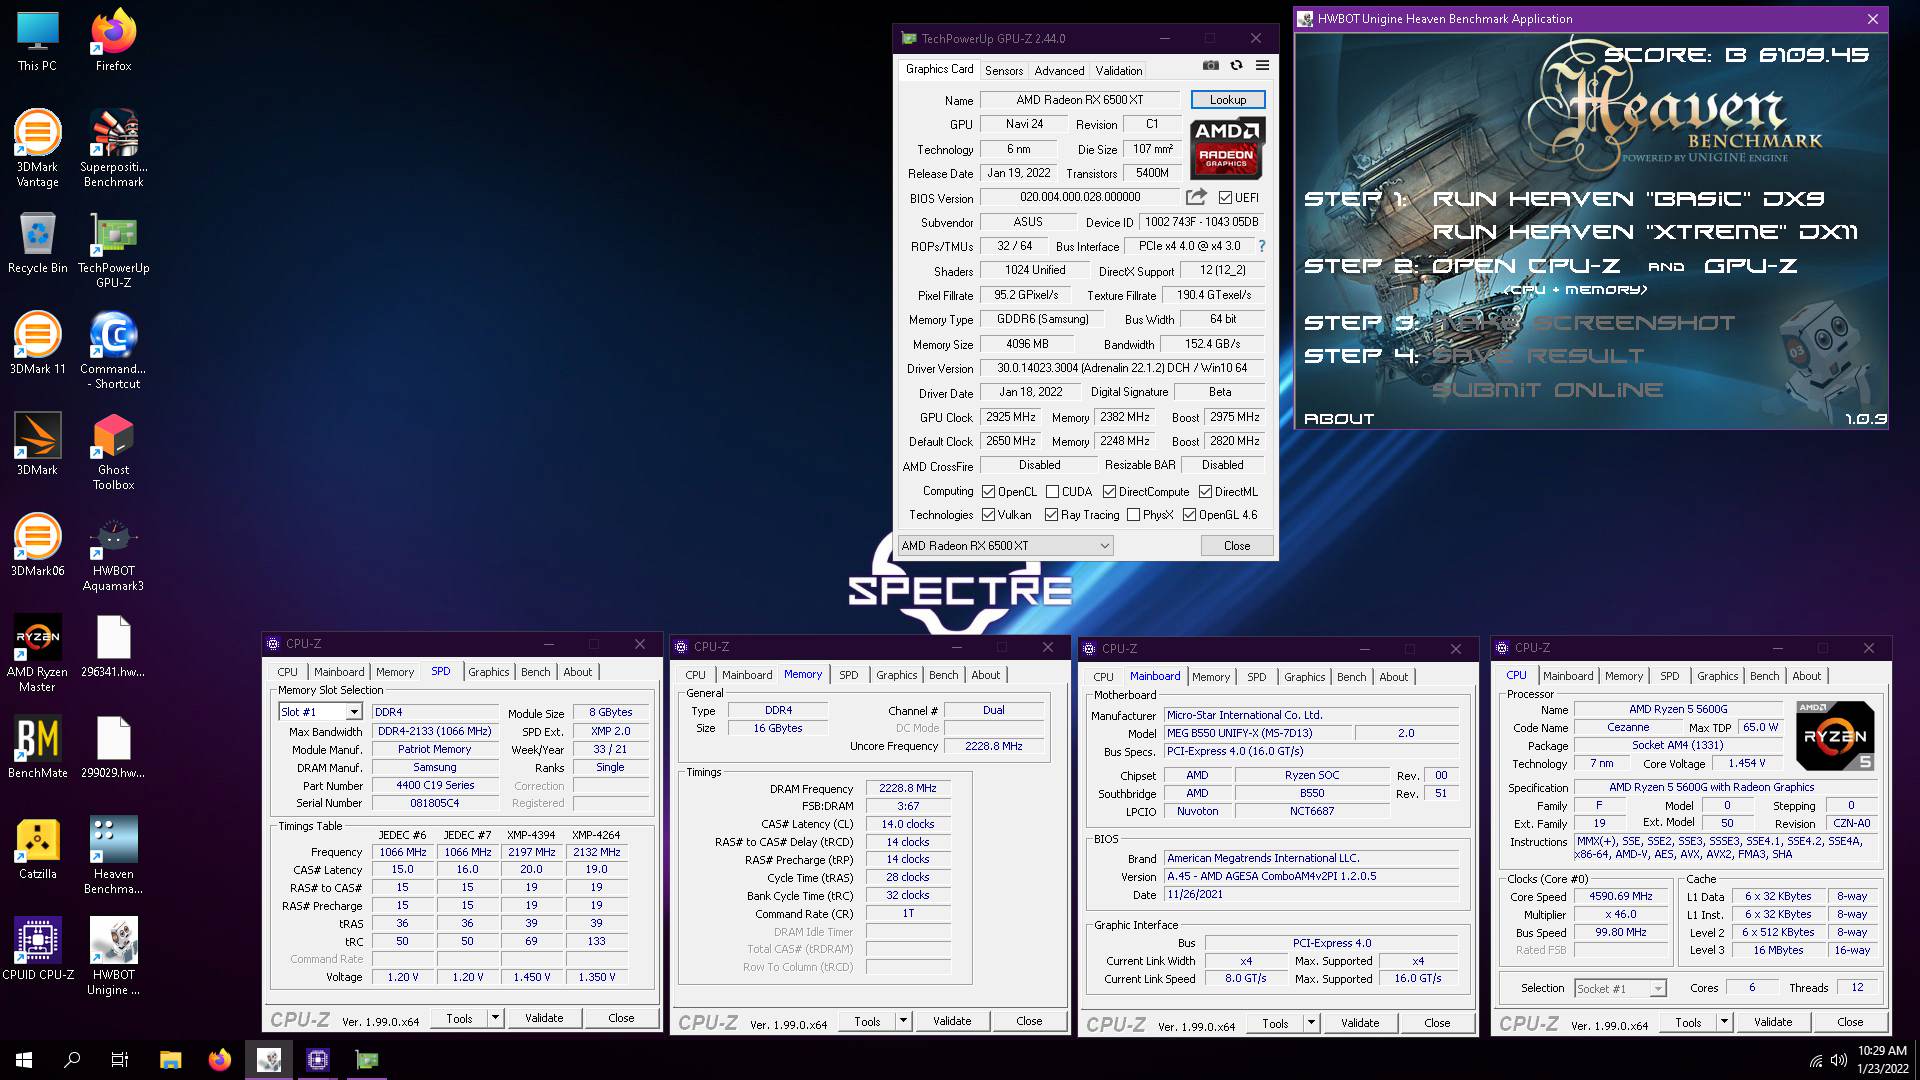Open the This PC desktop icon
Screen dimensions: 1920x1080
point(37,42)
